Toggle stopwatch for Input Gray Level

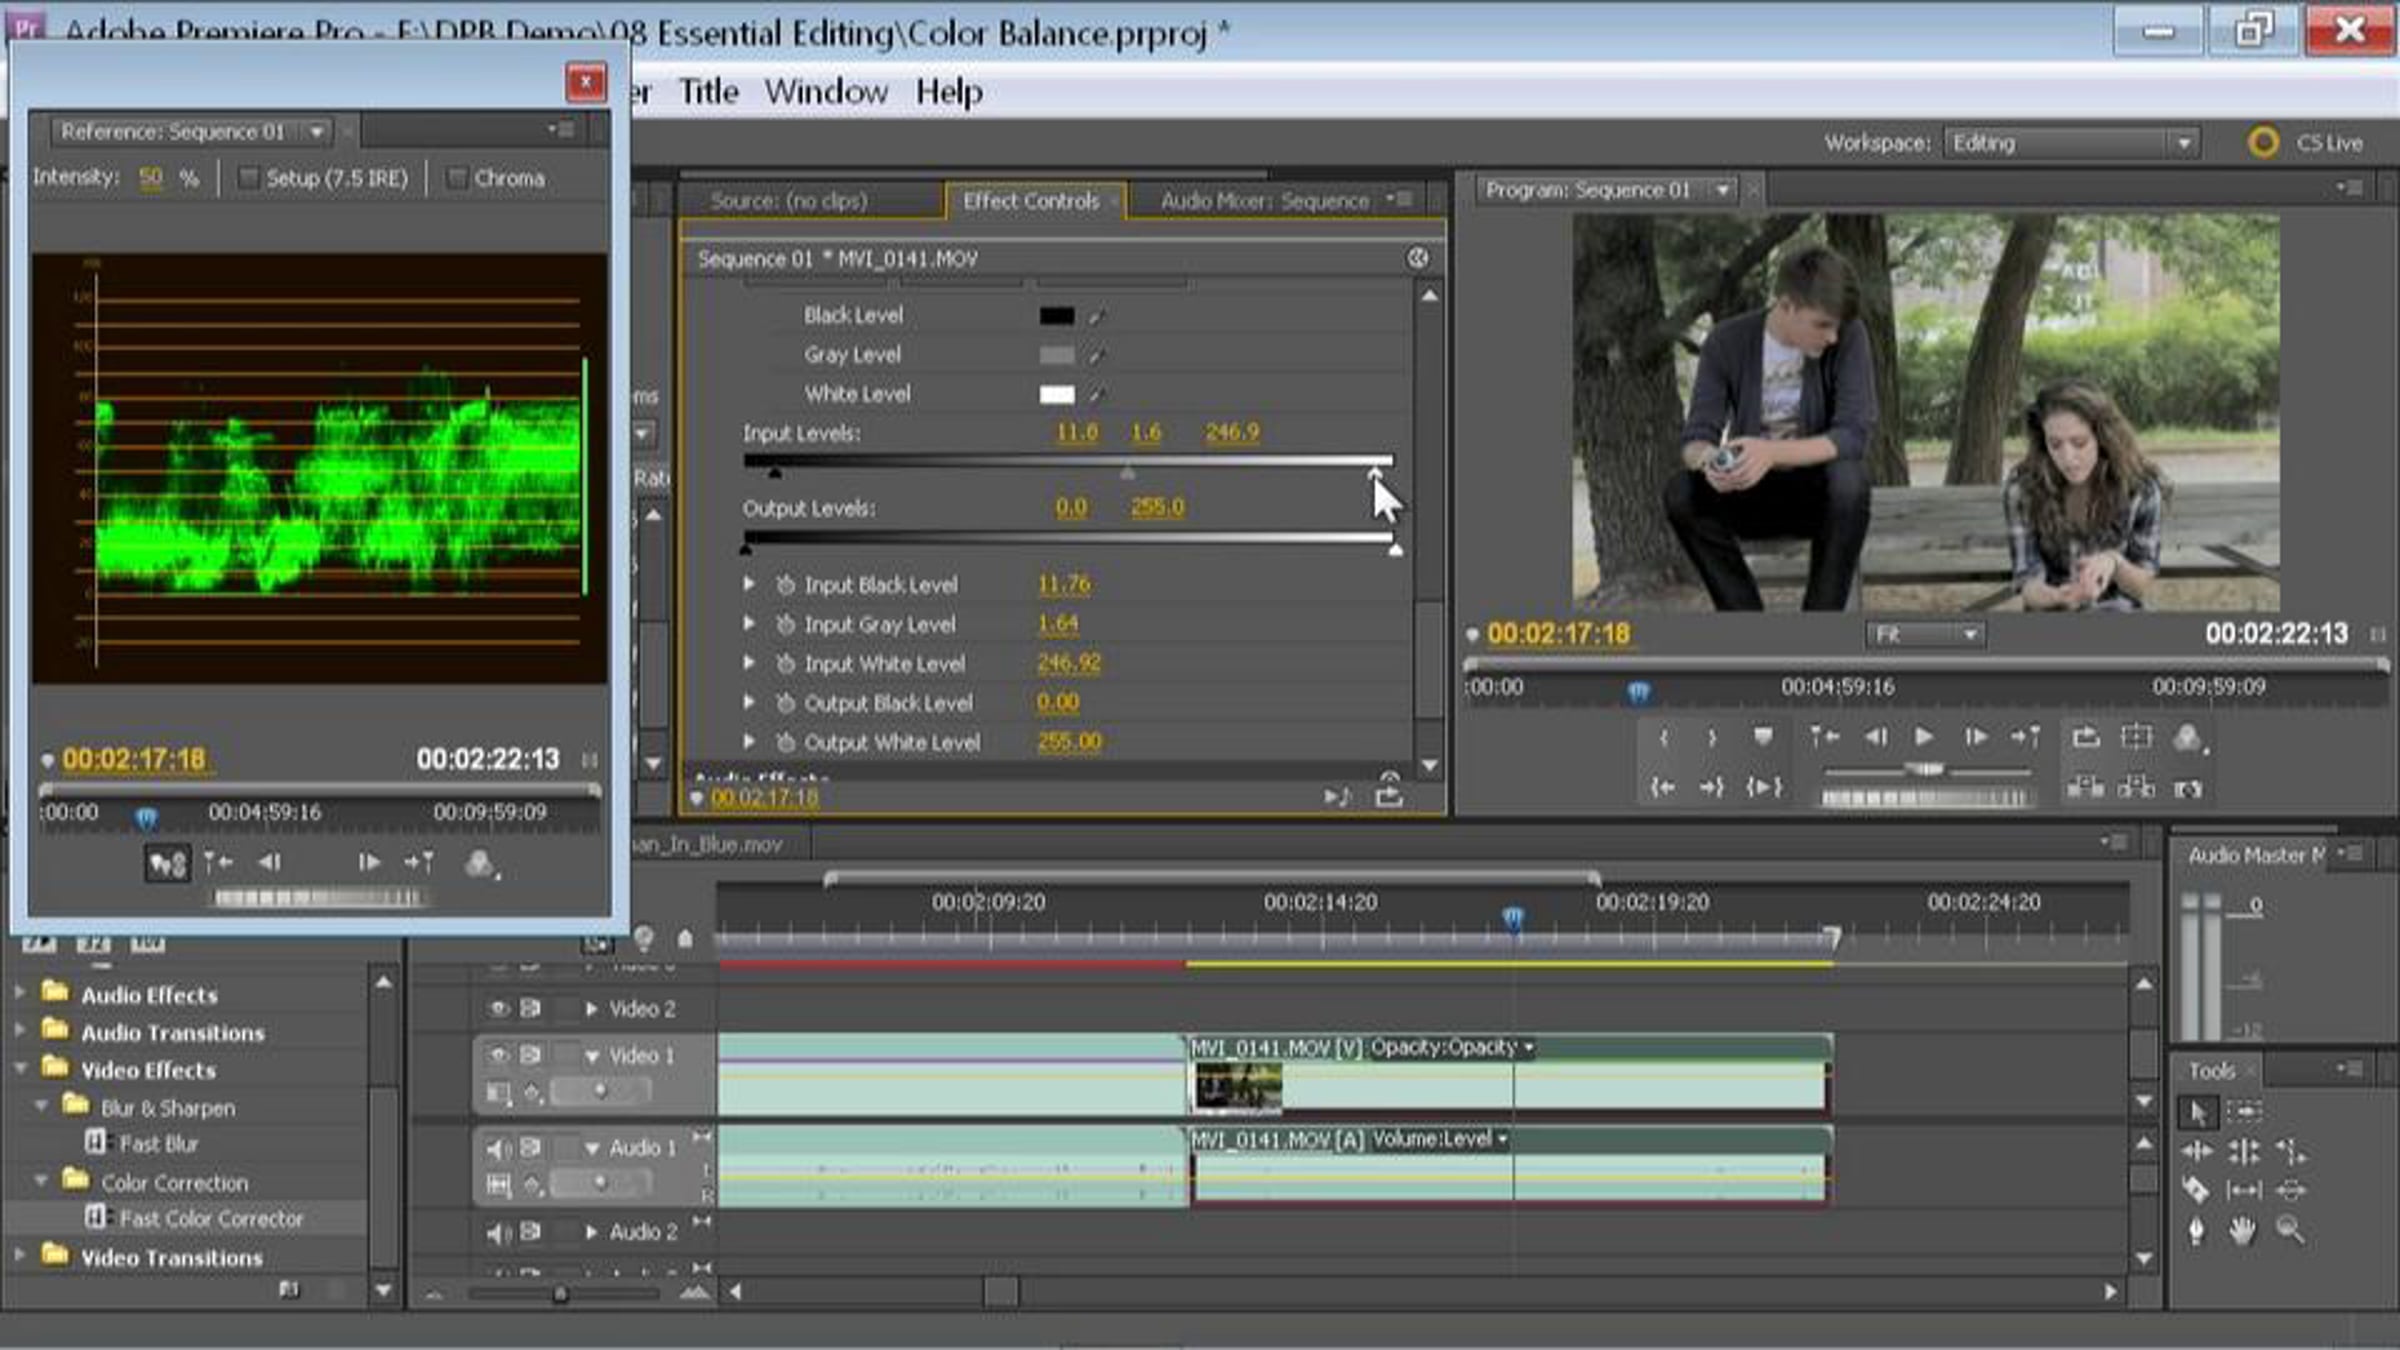point(786,625)
